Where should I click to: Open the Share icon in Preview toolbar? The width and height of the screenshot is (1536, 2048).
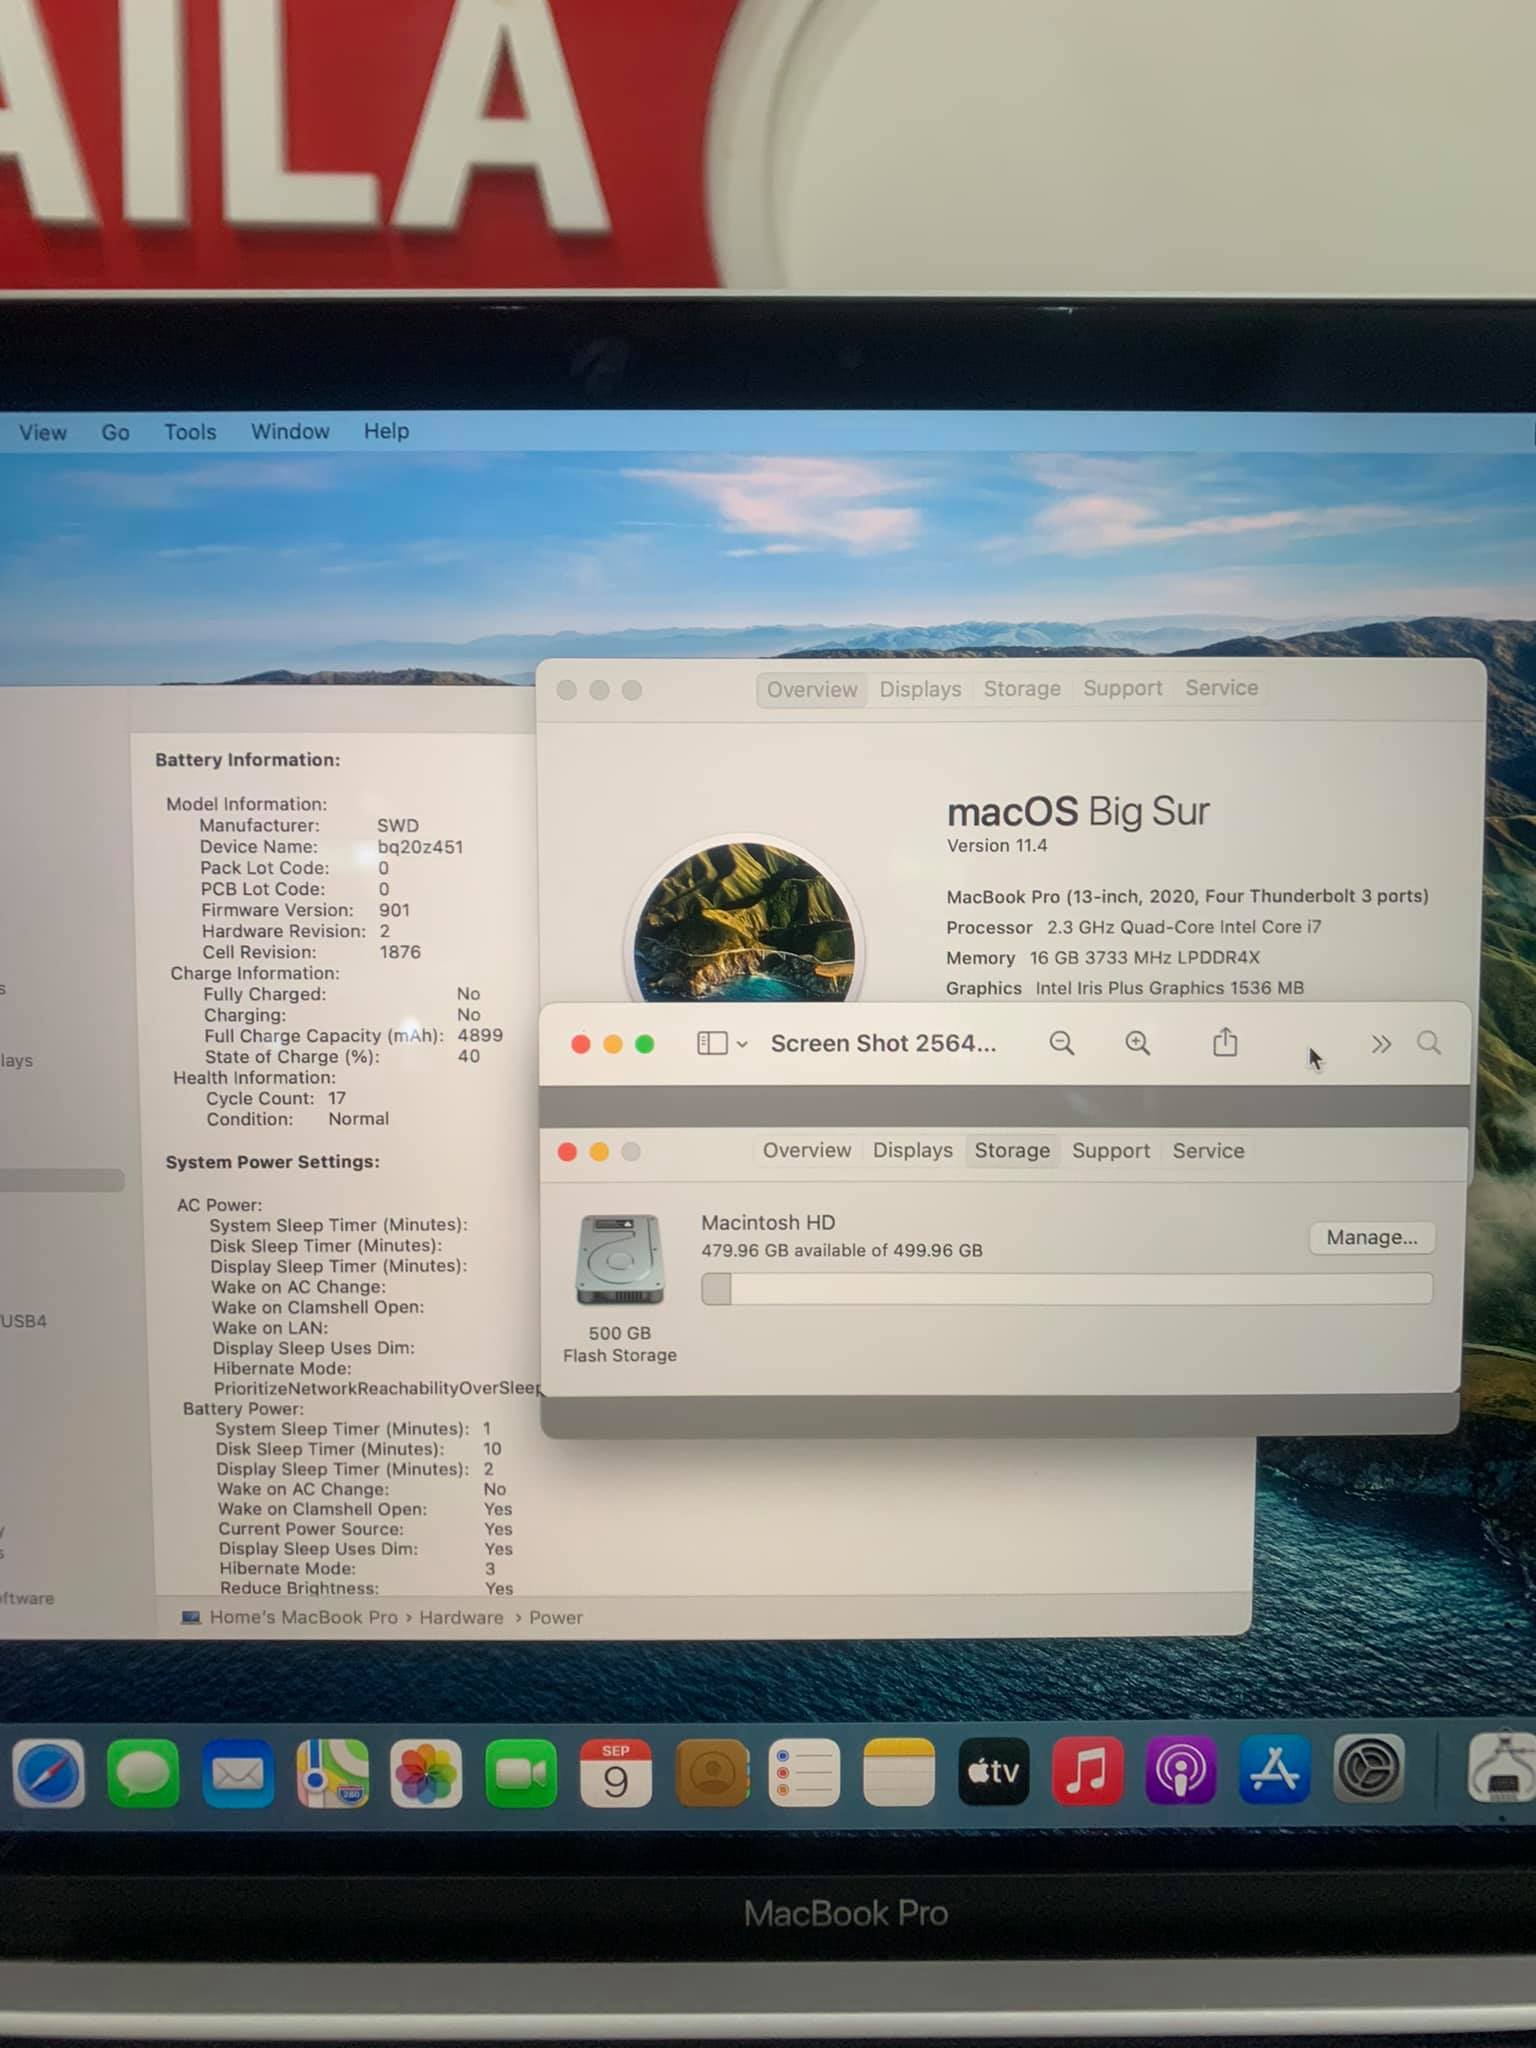point(1225,1043)
